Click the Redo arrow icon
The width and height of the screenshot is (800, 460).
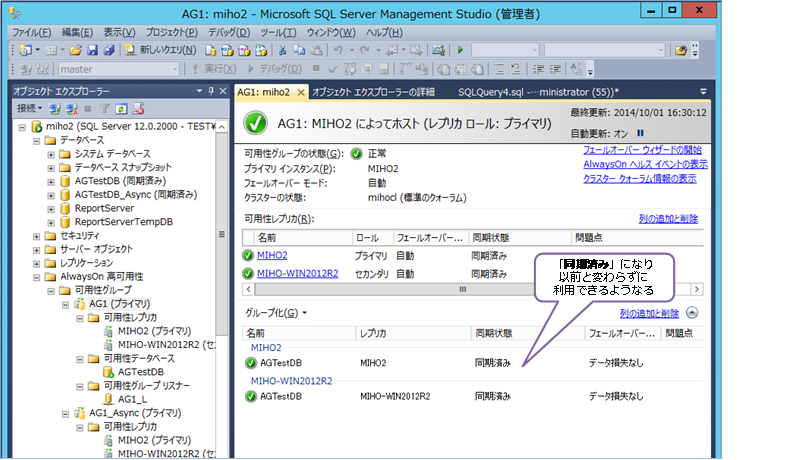coord(364,50)
